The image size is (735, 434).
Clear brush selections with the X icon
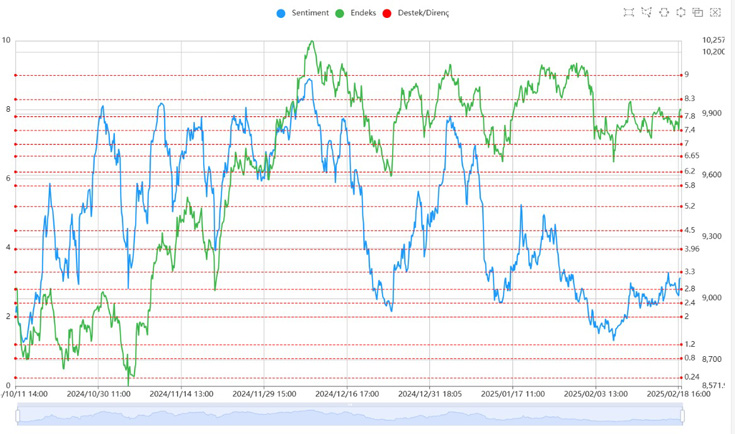tap(716, 12)
